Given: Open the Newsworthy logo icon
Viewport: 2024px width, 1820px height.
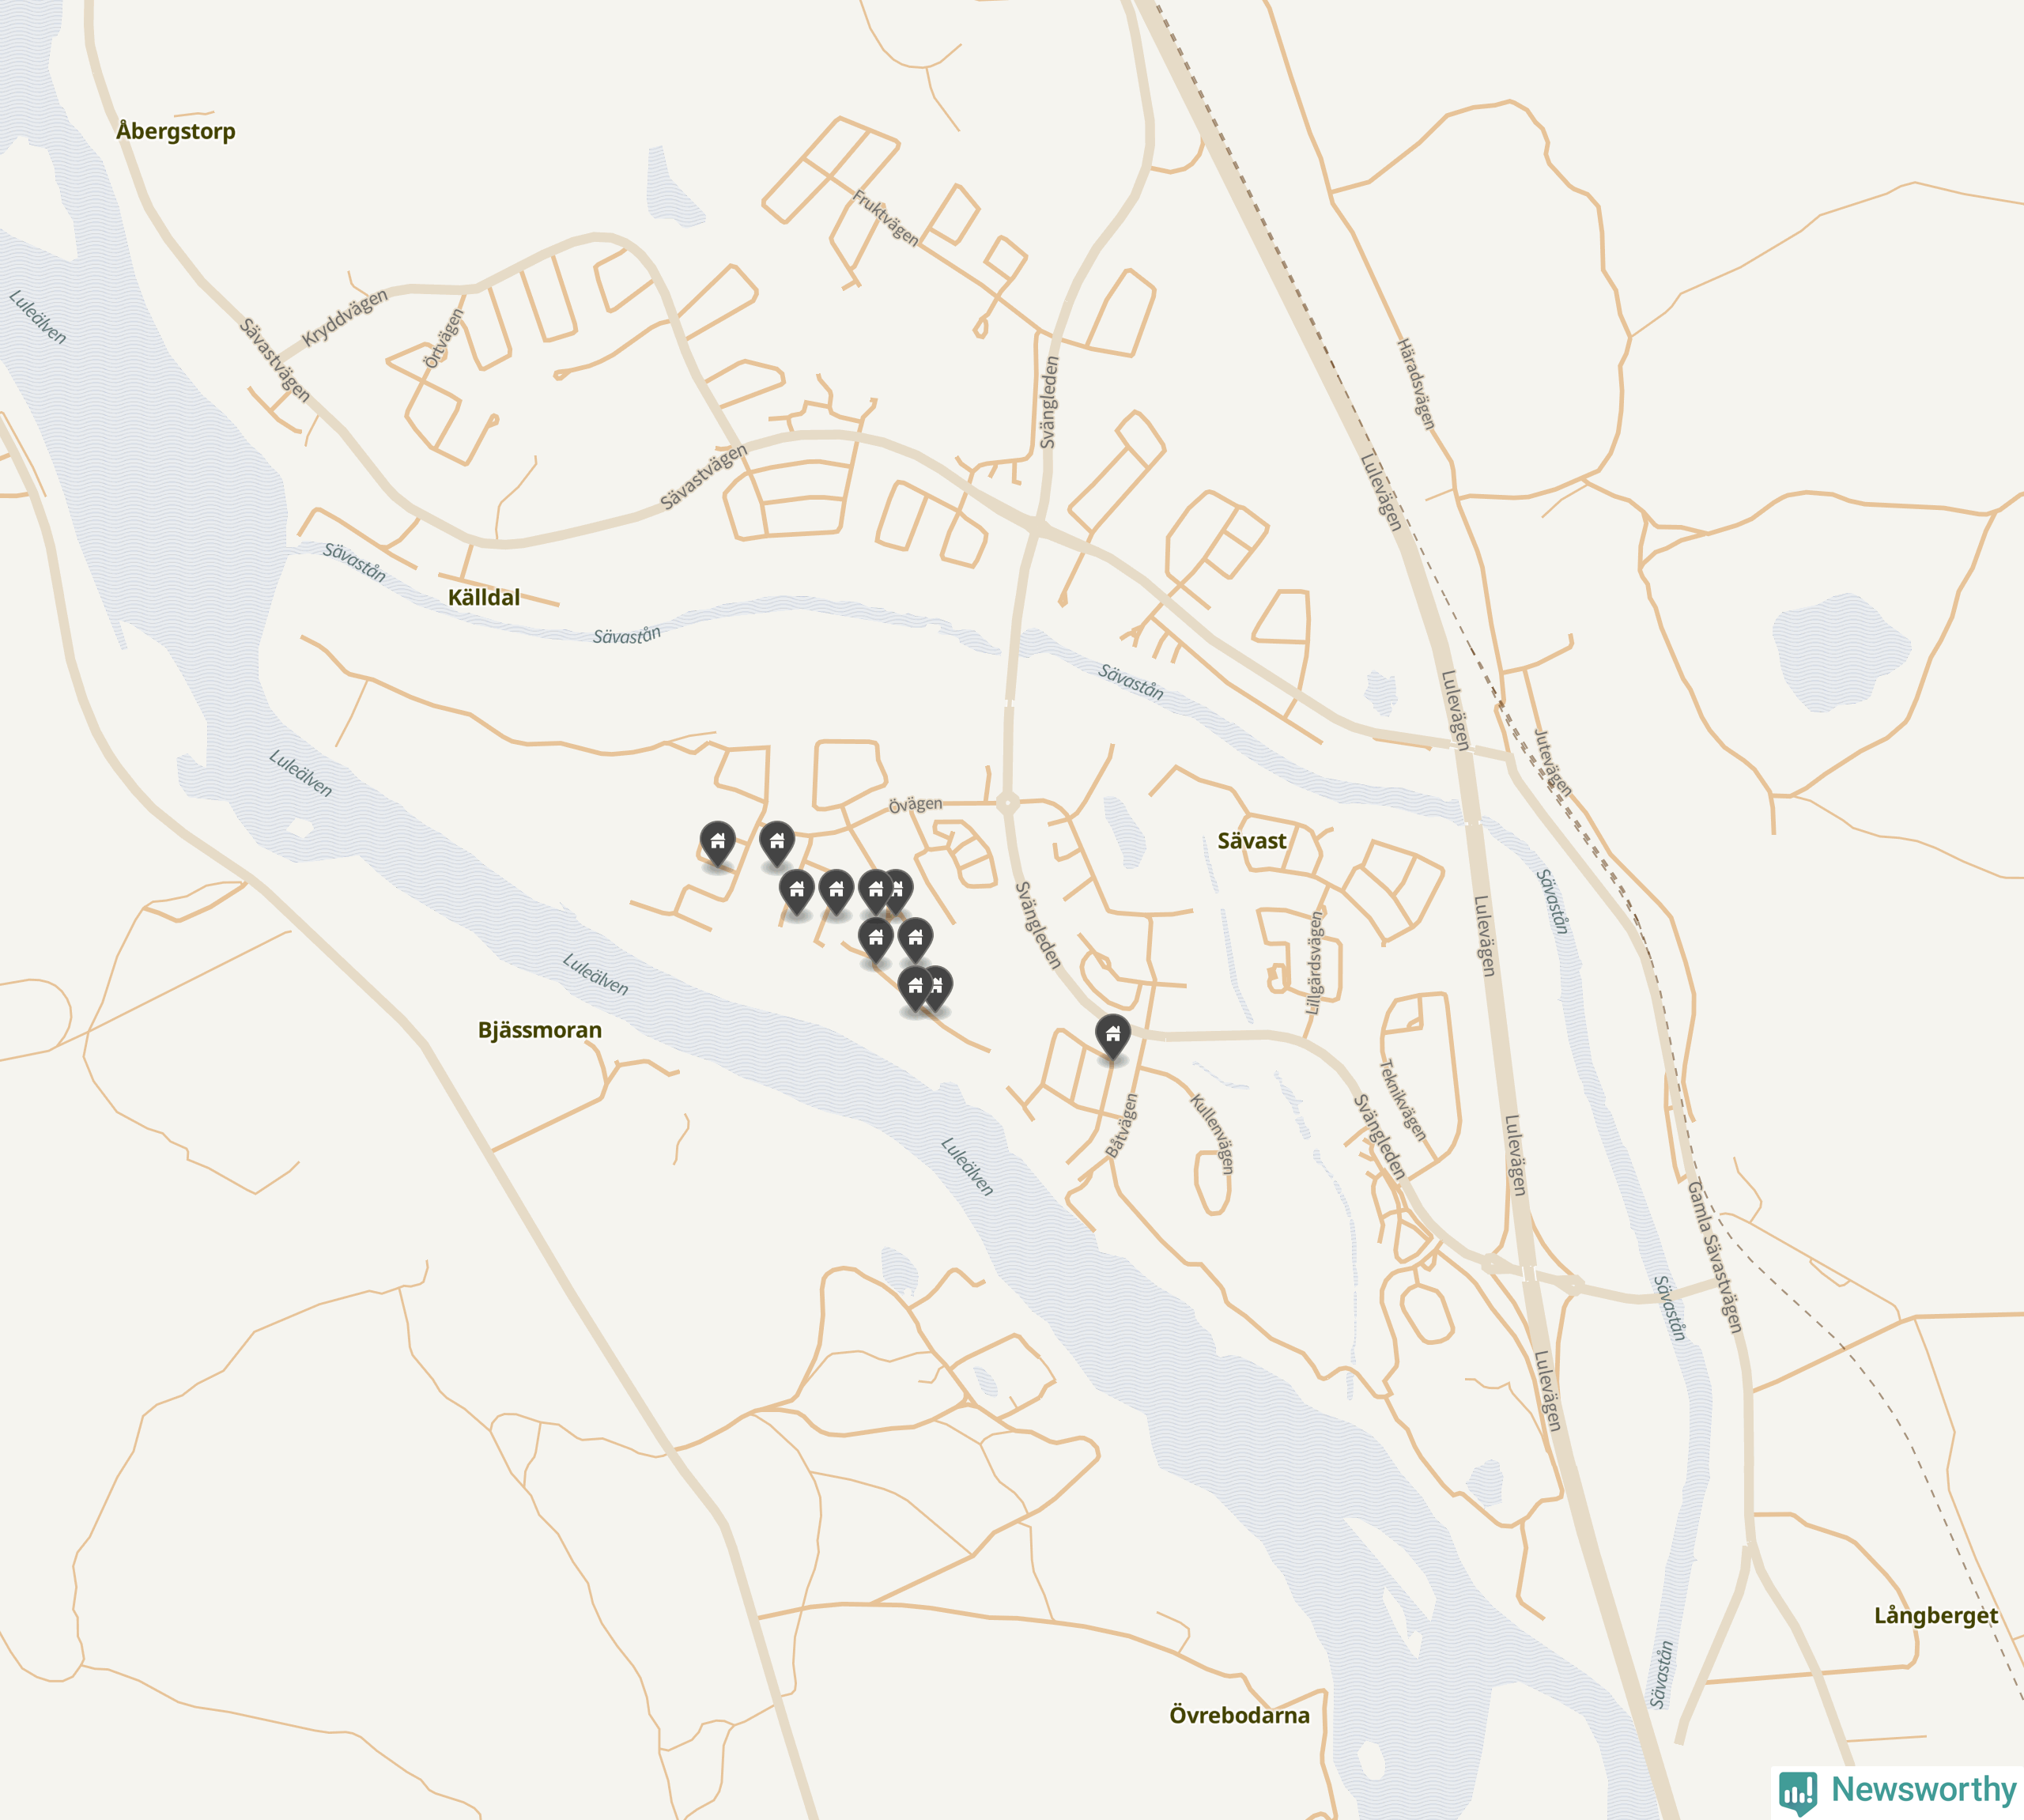Looking at the screenshot, I should click(1798, 1791).
